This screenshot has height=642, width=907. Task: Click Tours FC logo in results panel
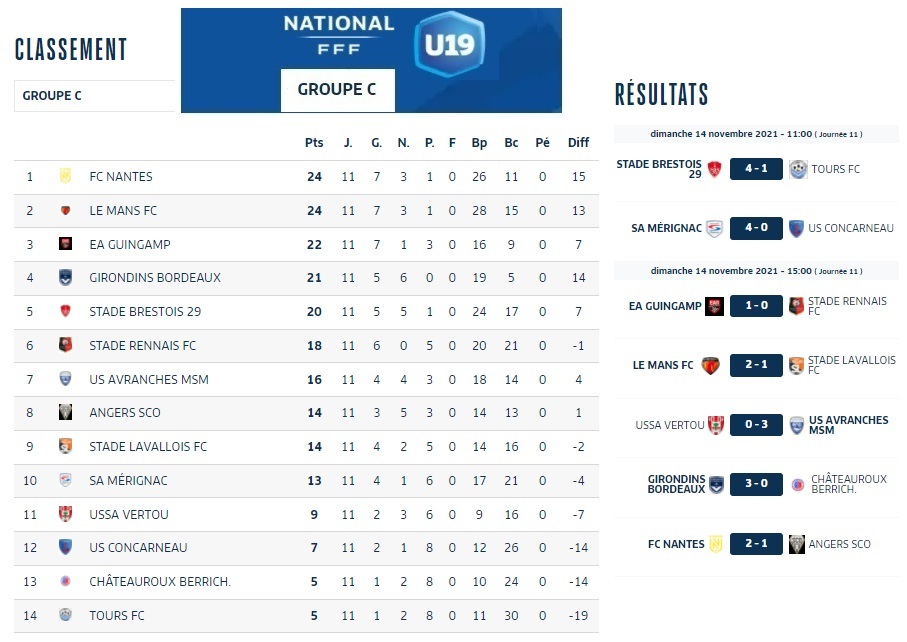click(797, 169)
